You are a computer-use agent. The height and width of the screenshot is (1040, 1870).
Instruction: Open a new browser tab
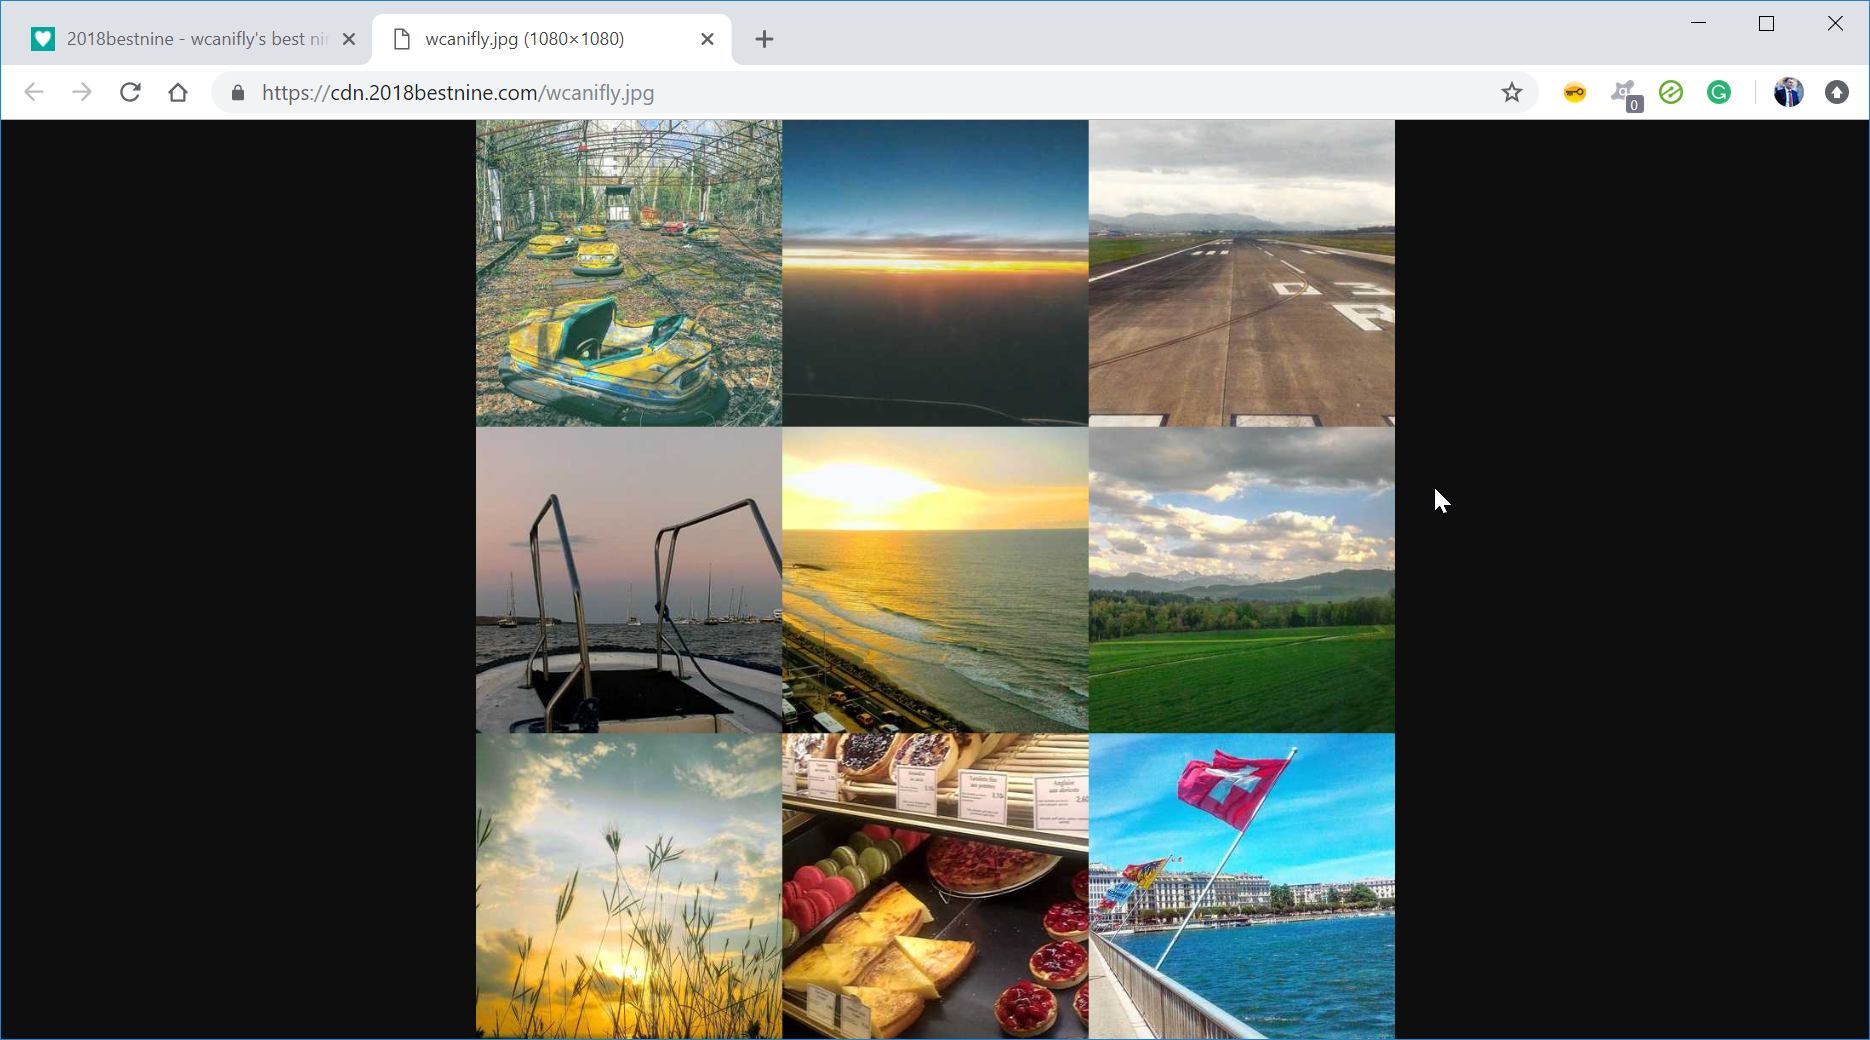pyautogui.click(x=764, y=39)
